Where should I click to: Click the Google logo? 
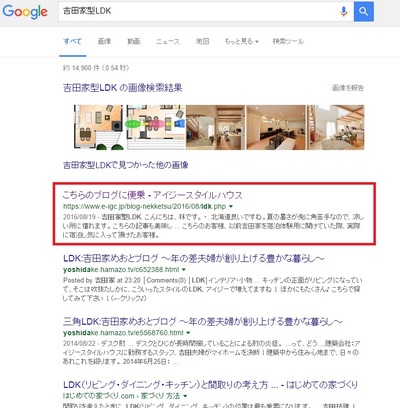coord(25,12)
